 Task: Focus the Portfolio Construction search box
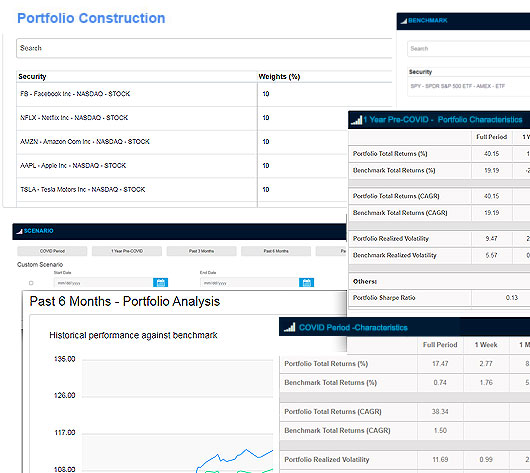(204, 48)
